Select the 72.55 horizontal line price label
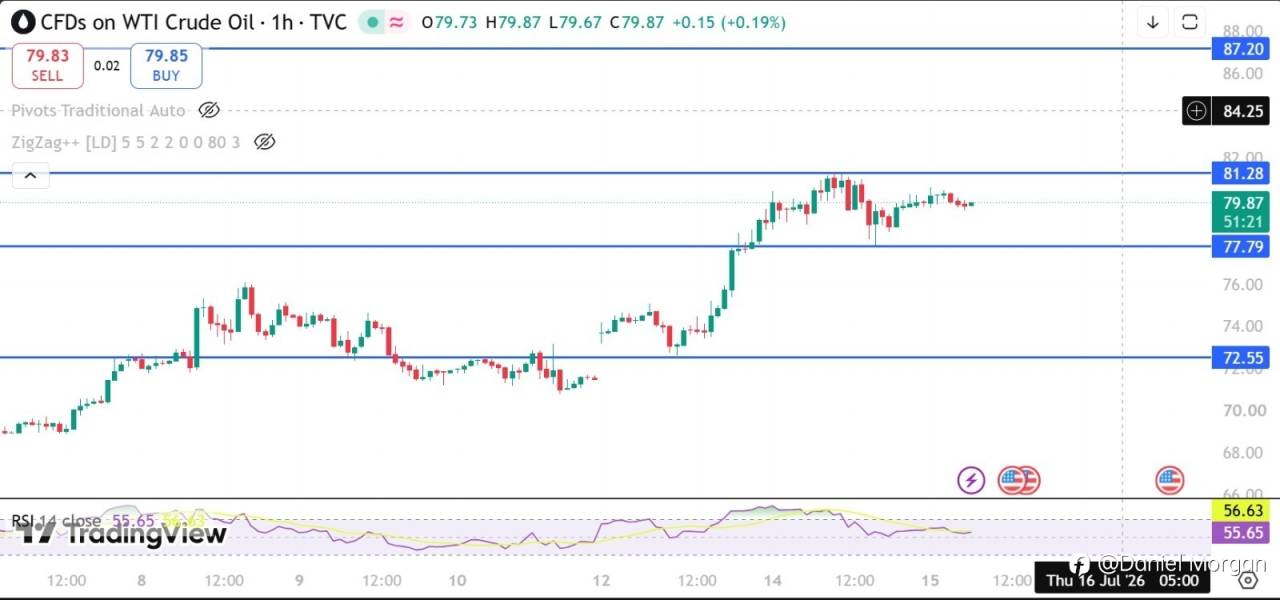1280x600 pixels. coord(1239,357)
